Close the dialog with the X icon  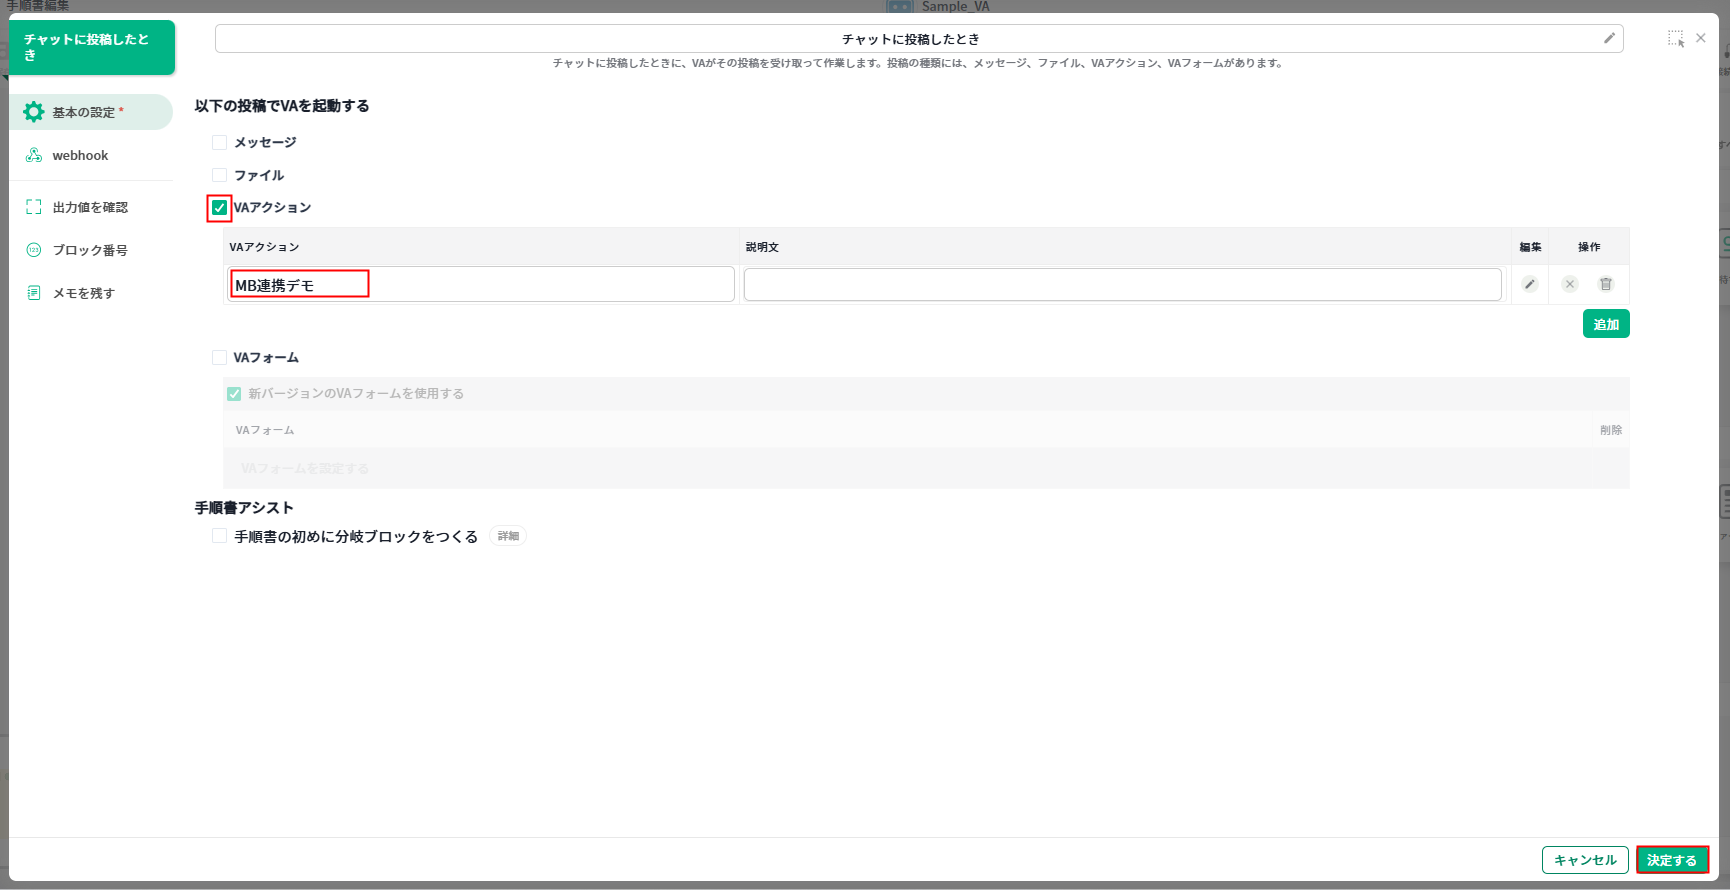click(1701, 38)
